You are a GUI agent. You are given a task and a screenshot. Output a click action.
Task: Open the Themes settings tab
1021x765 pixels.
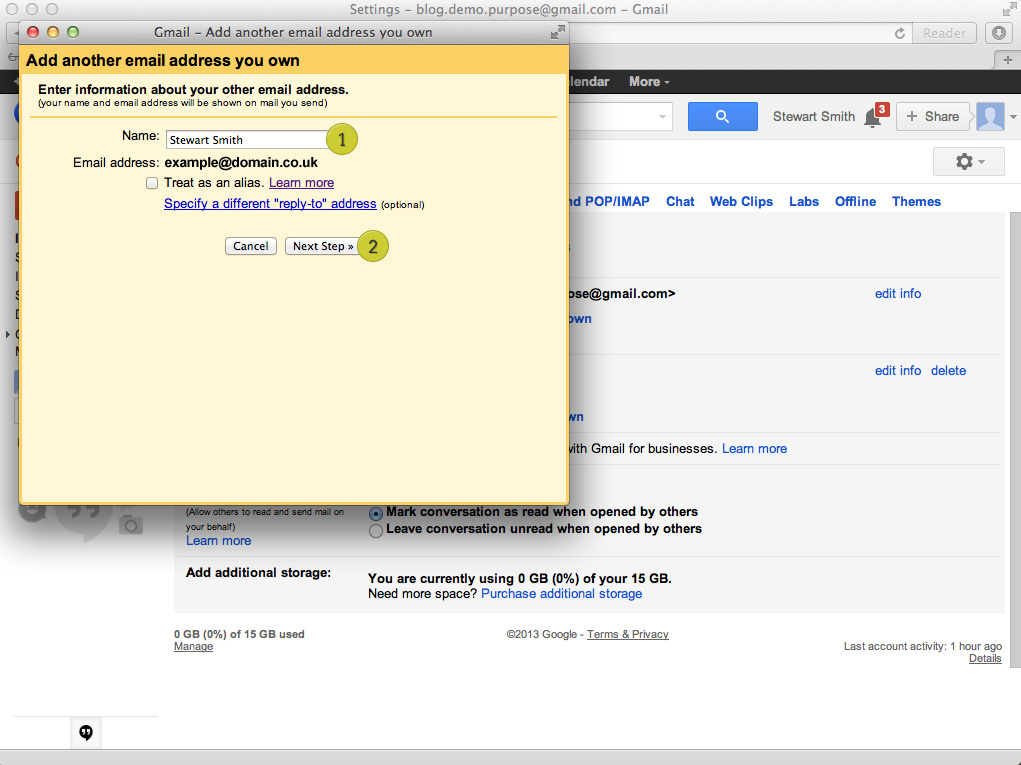(916, 202)
